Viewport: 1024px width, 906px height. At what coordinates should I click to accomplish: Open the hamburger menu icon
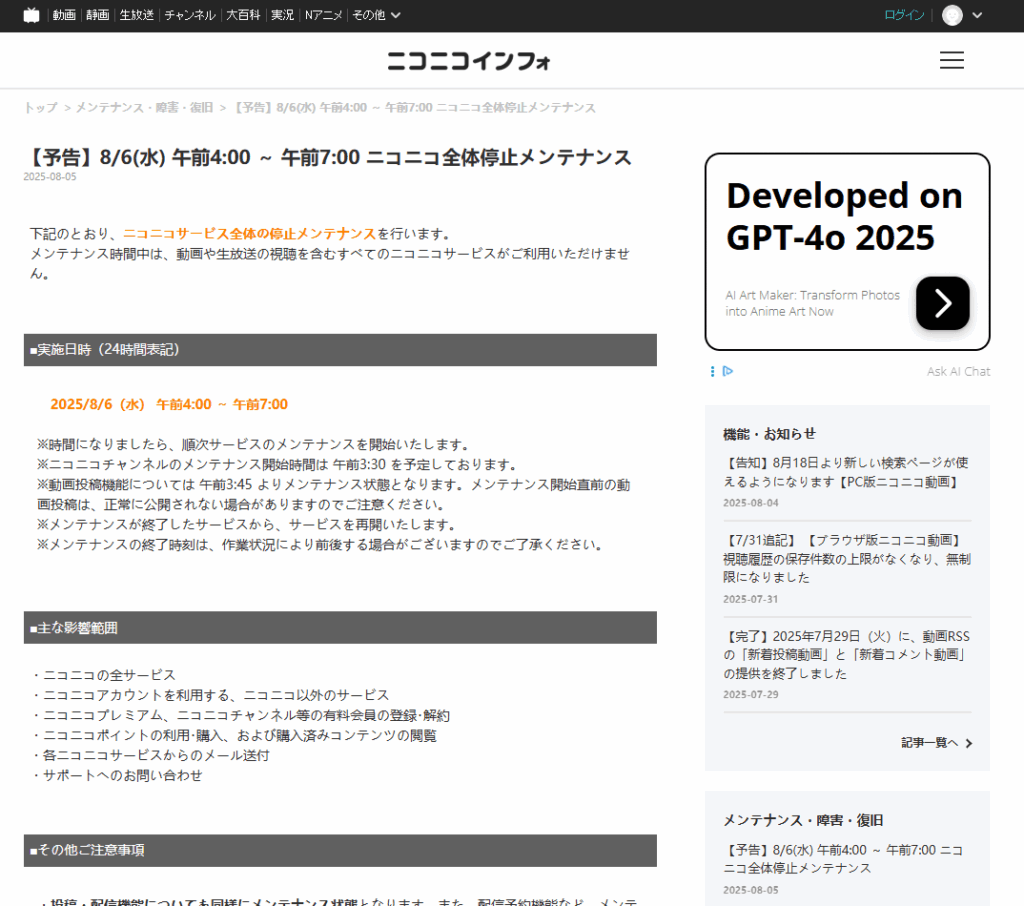pos(951,61)
